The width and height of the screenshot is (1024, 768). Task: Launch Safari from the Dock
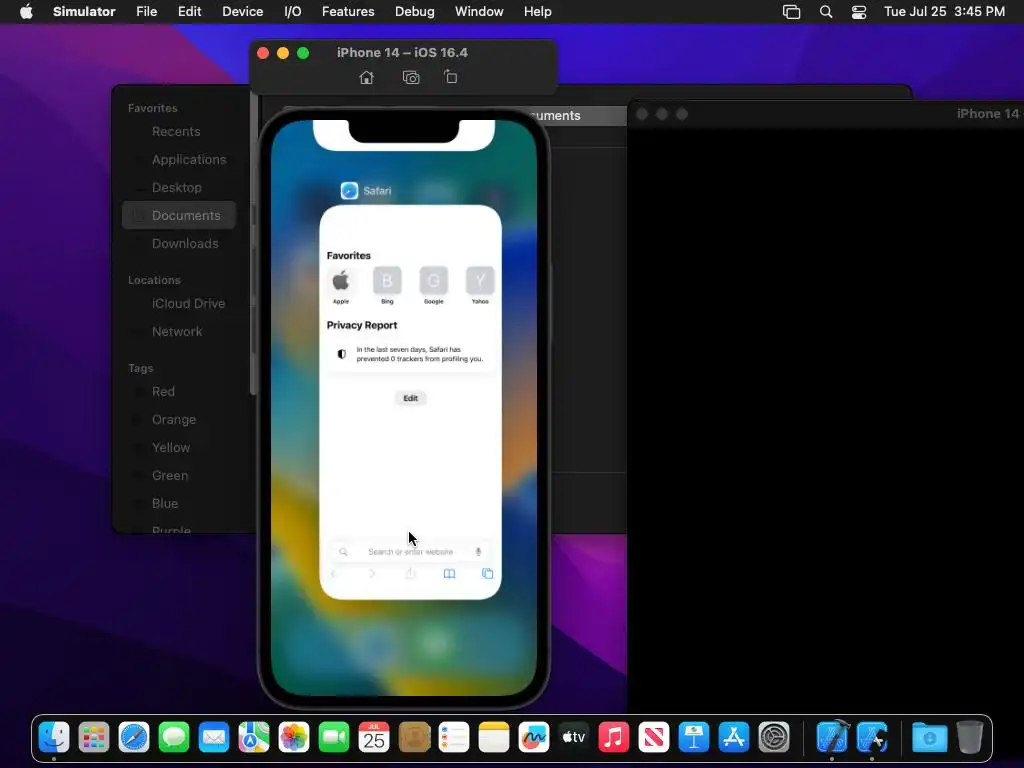pyautogui.click(x=134, y=738)
